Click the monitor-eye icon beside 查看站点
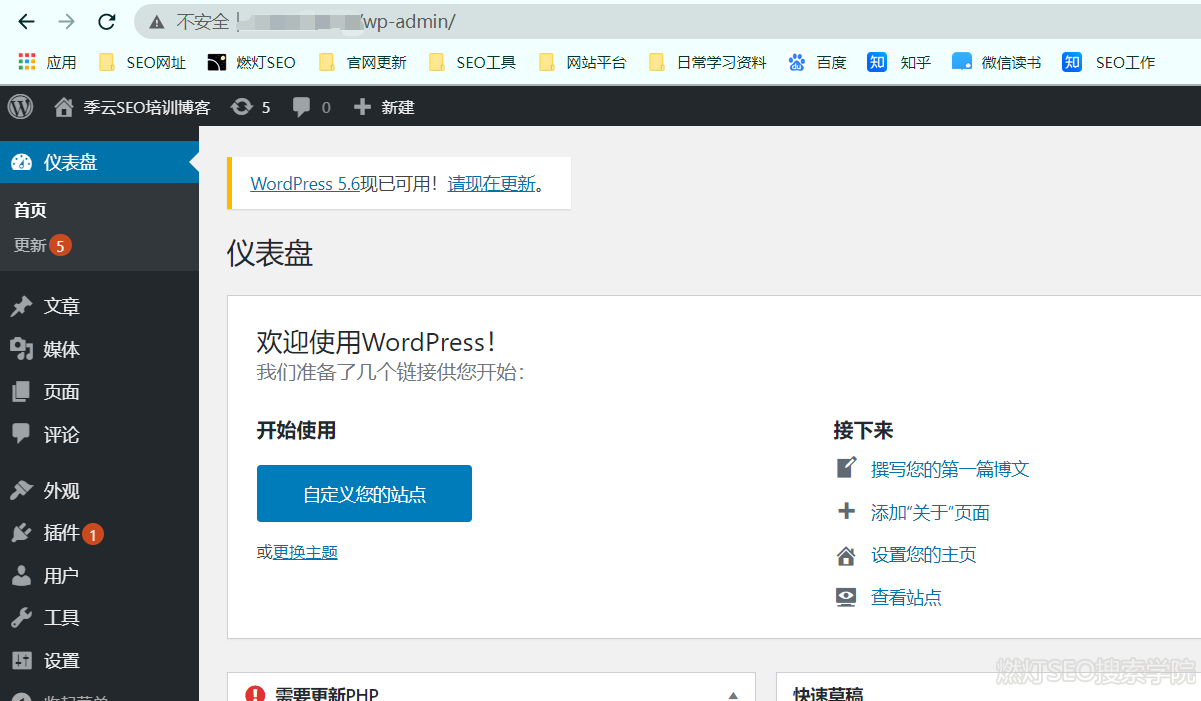This screenshot has width=1201, height=701. pyautogui.click(x=846, y=598)
